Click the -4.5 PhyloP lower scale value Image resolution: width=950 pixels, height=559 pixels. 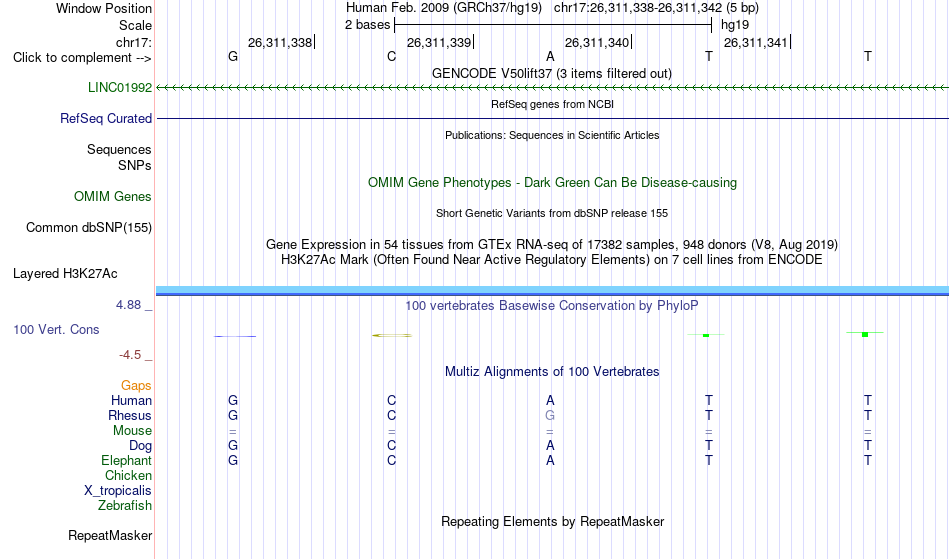[130, 355]
